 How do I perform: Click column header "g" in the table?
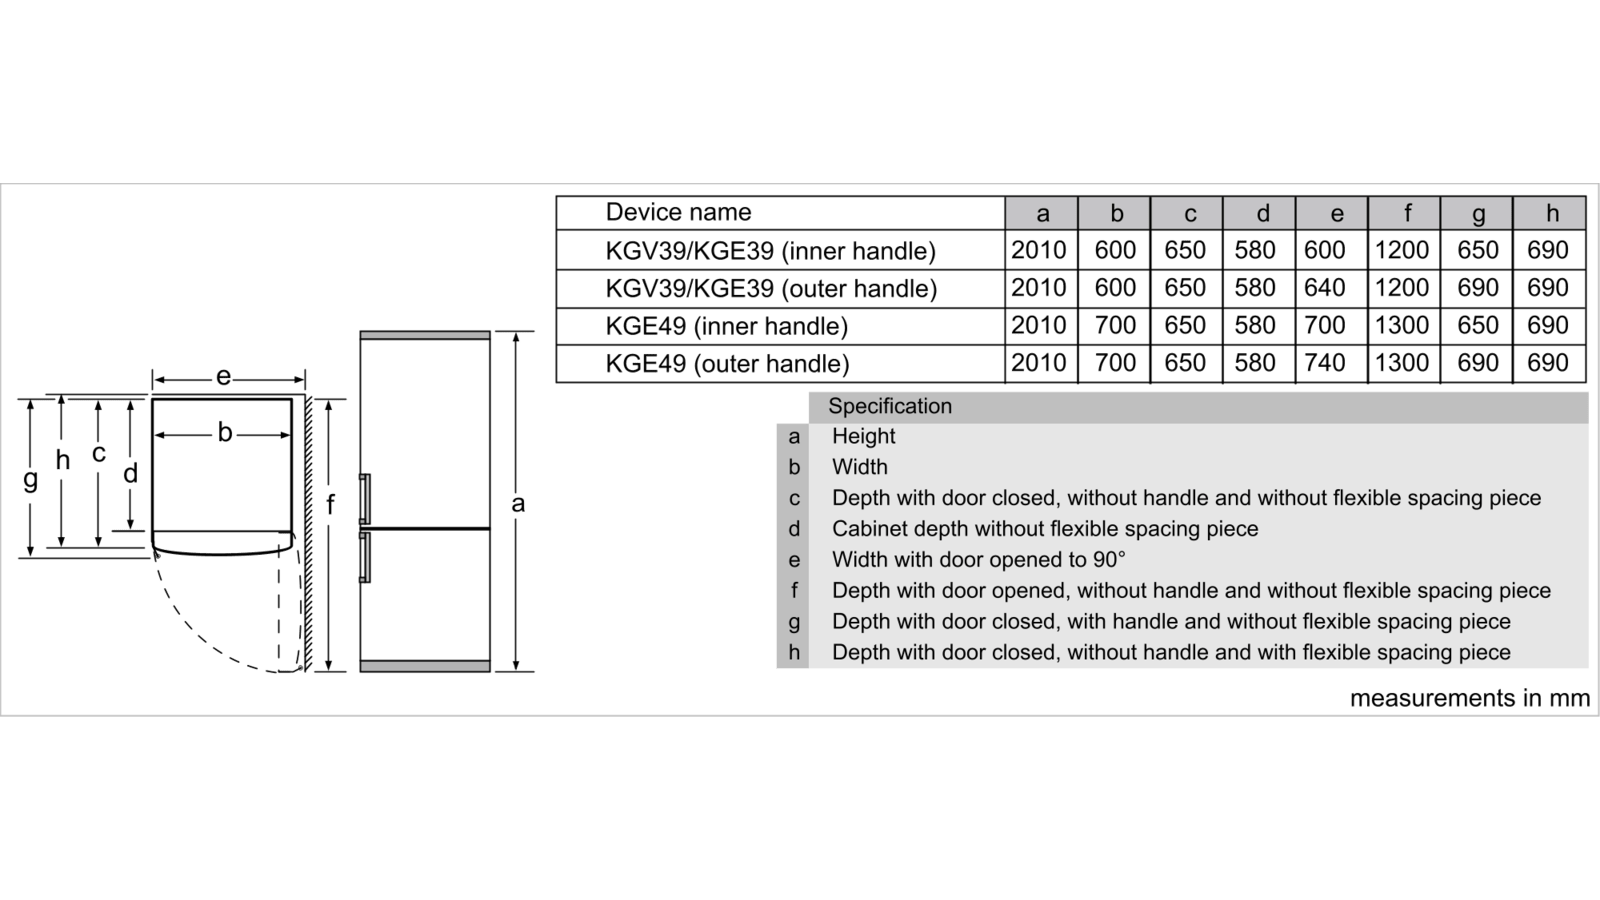(1479, 213)
